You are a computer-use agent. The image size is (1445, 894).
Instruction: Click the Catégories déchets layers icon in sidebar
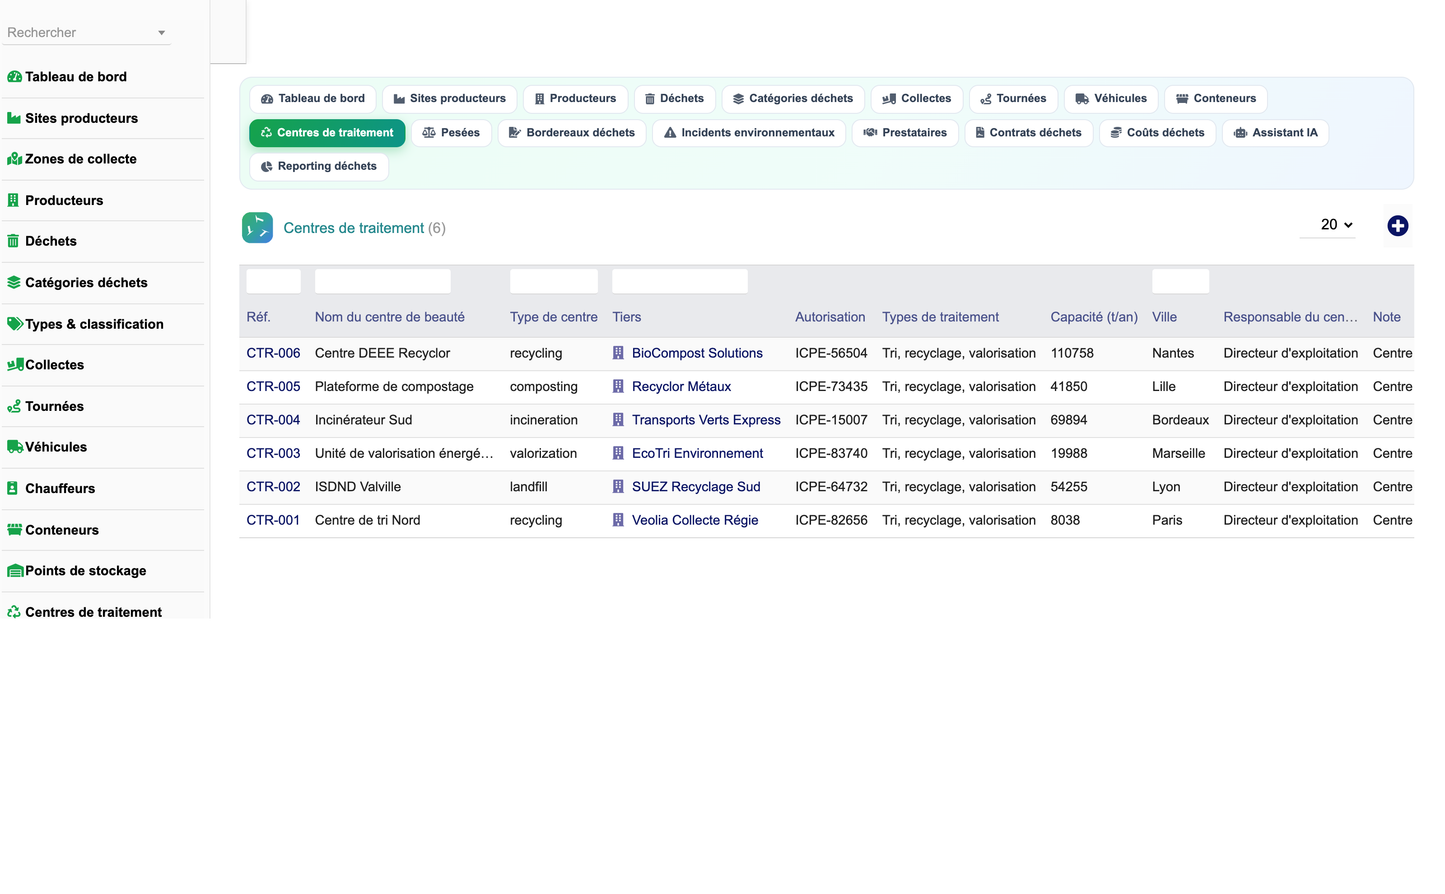[14, 282]
